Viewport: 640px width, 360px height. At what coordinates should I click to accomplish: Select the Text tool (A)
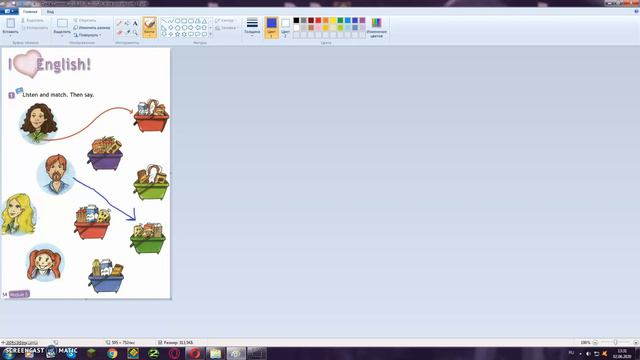pyautogui.click(x=135, y=23)
